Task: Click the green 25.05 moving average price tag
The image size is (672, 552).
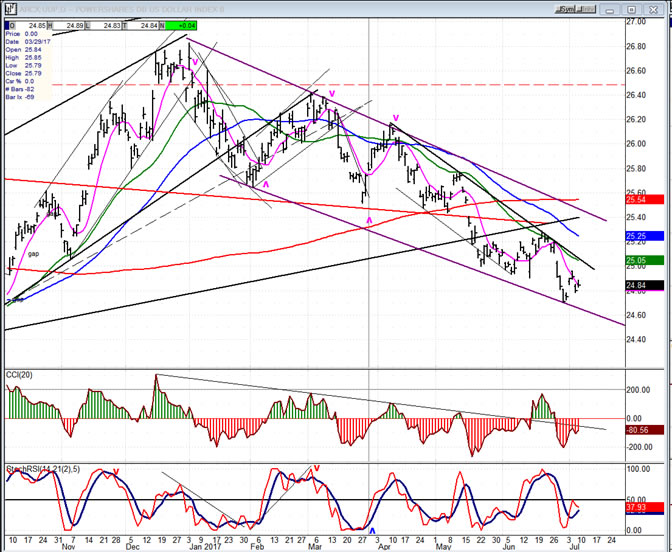Action: tap(645, 260)
